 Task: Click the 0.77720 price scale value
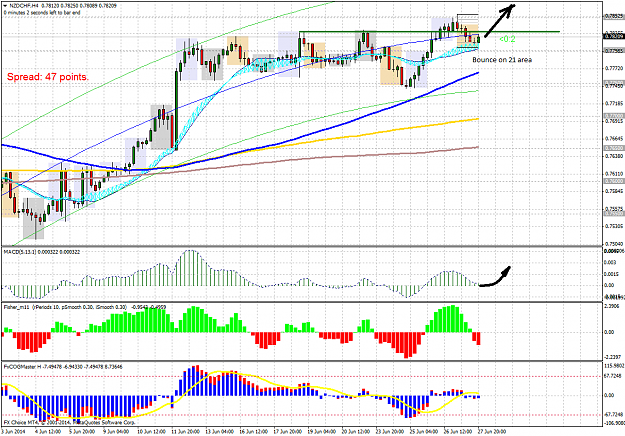click(614, 69)
